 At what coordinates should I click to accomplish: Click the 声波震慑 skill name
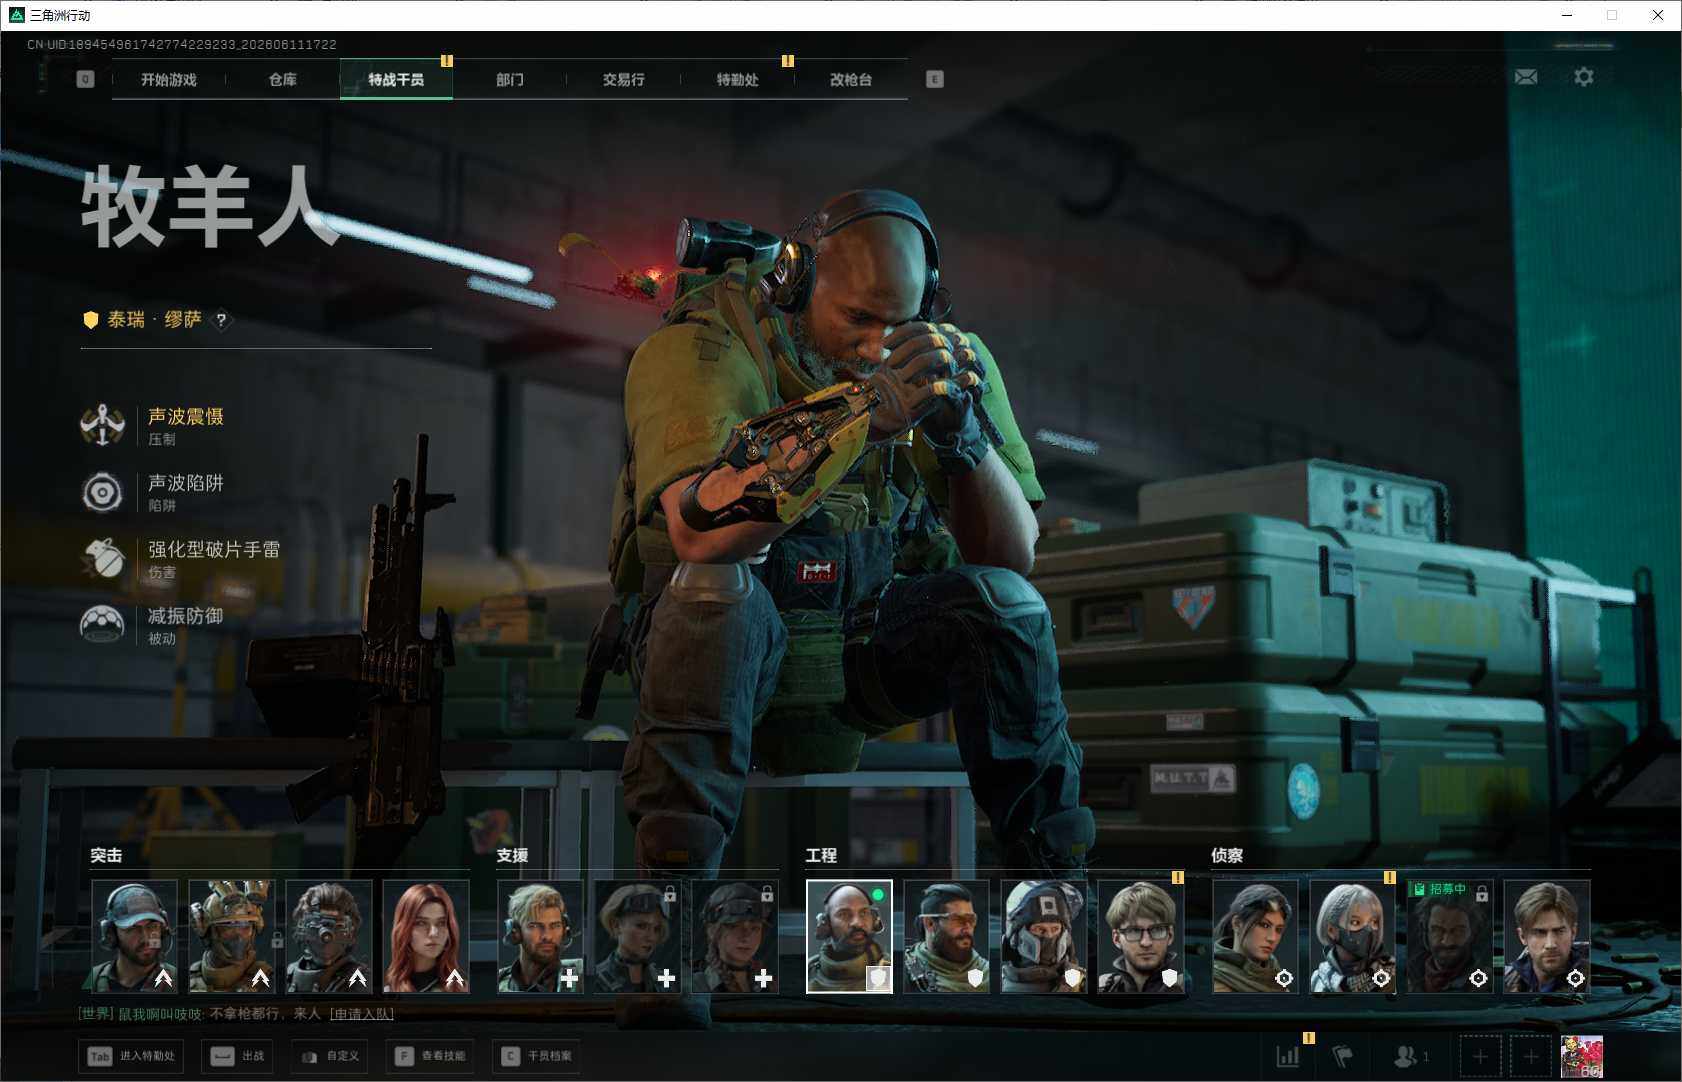(186, 416)
